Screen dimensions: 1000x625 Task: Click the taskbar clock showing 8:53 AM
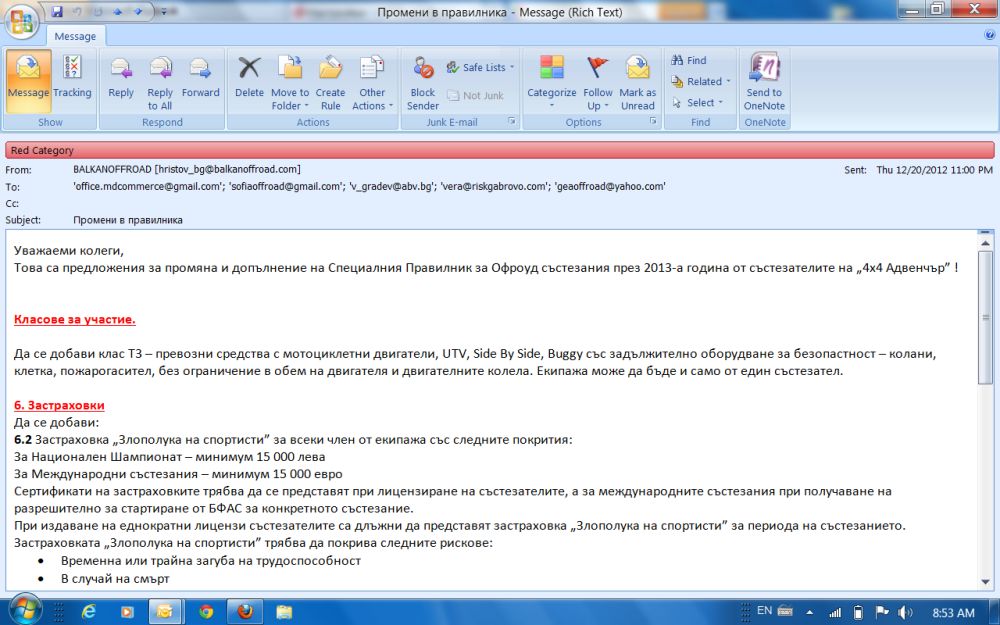(953, 613)
